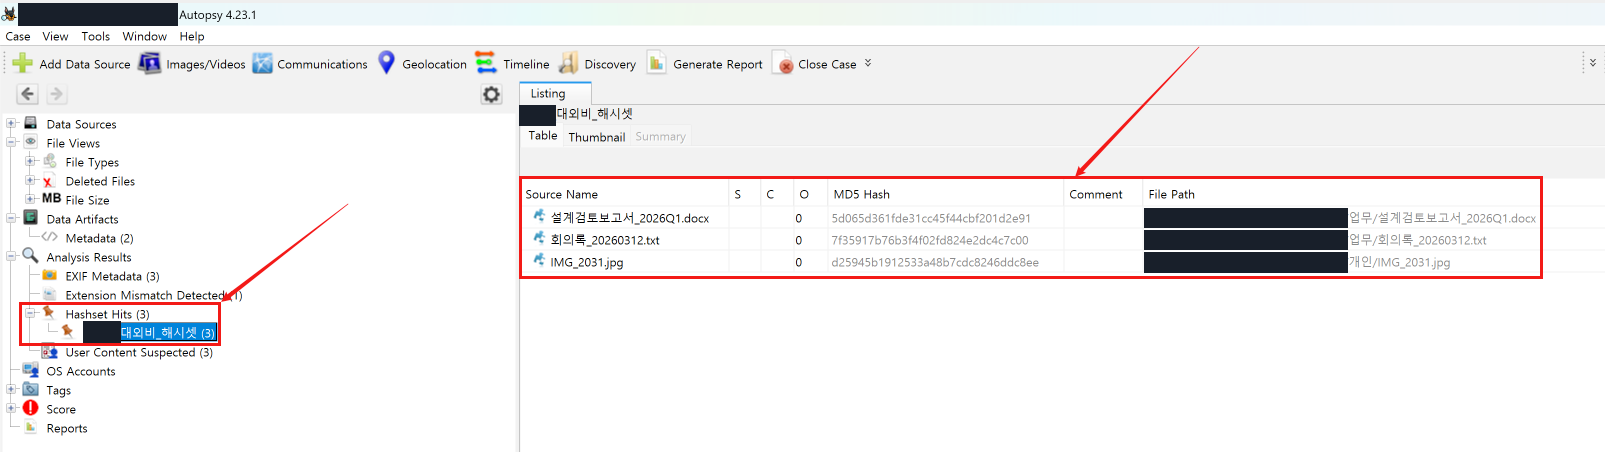Go back with the left arrow button
Image resolution: width=1605 pixels, height=452 pixels.
pyautogui.click(x=28, y=94)
